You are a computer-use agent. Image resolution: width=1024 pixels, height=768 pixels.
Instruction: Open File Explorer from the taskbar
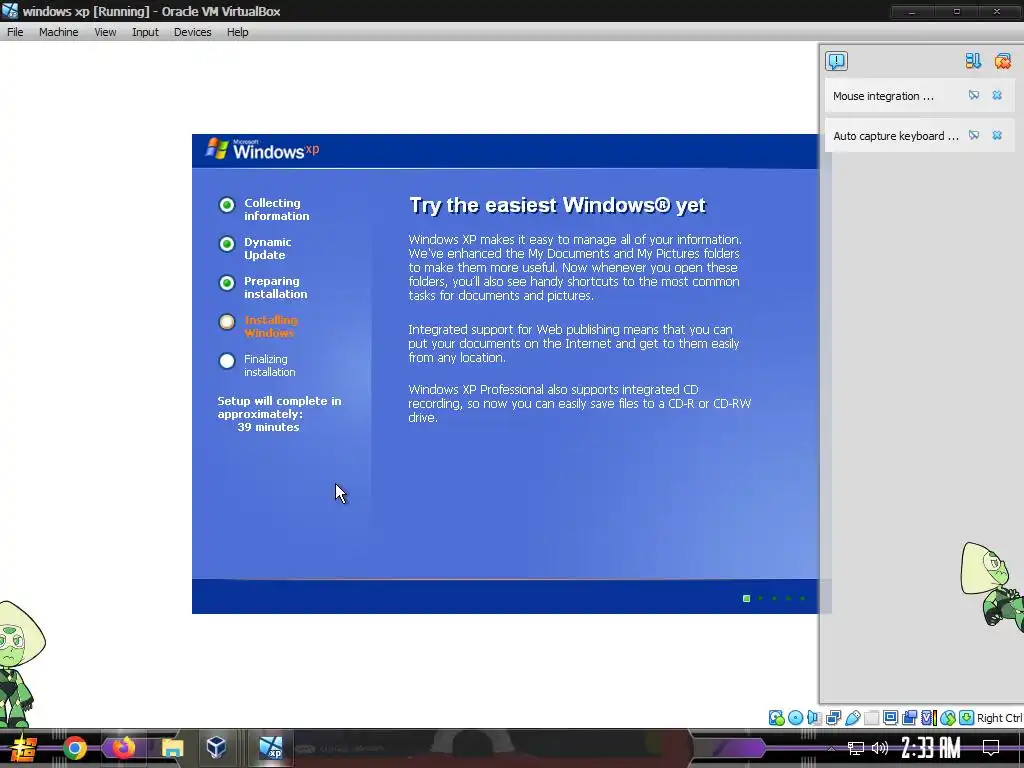tap(172, 748)
